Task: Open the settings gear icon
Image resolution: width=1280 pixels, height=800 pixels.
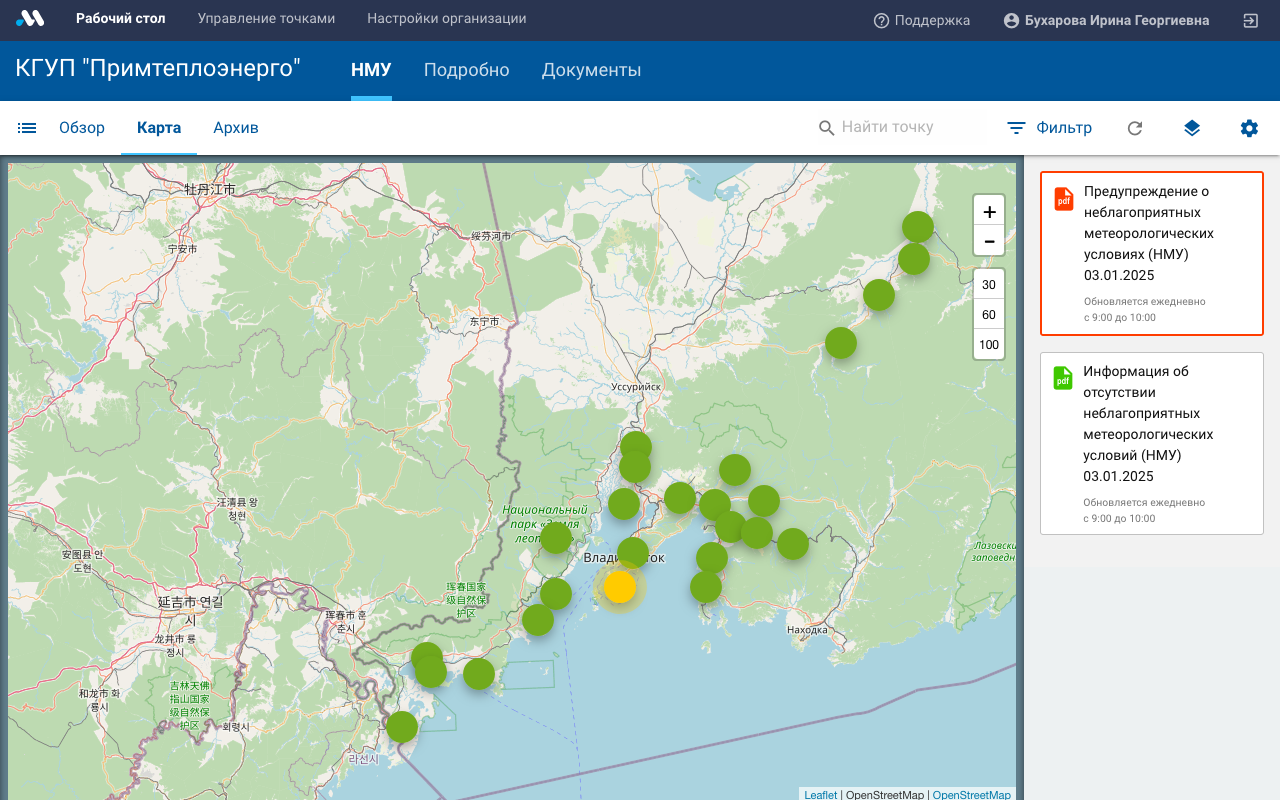Action: [x=1249, y=128]
